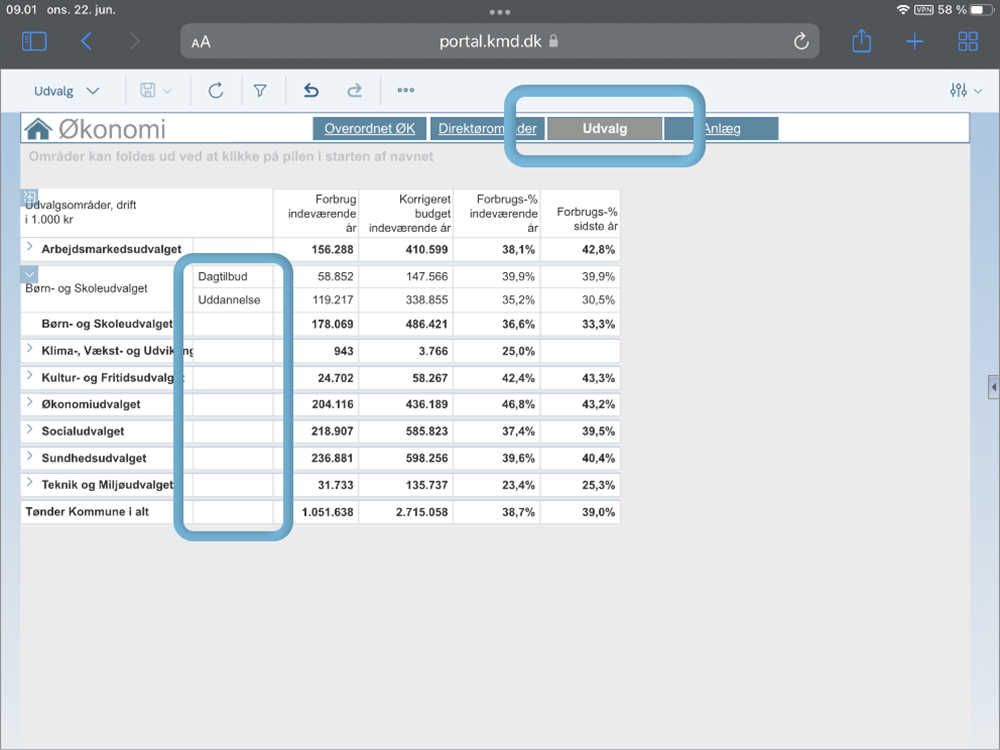Click the Økonomi home icon
This screenshot has width=1000, height=750.
(x=38, y=129)
